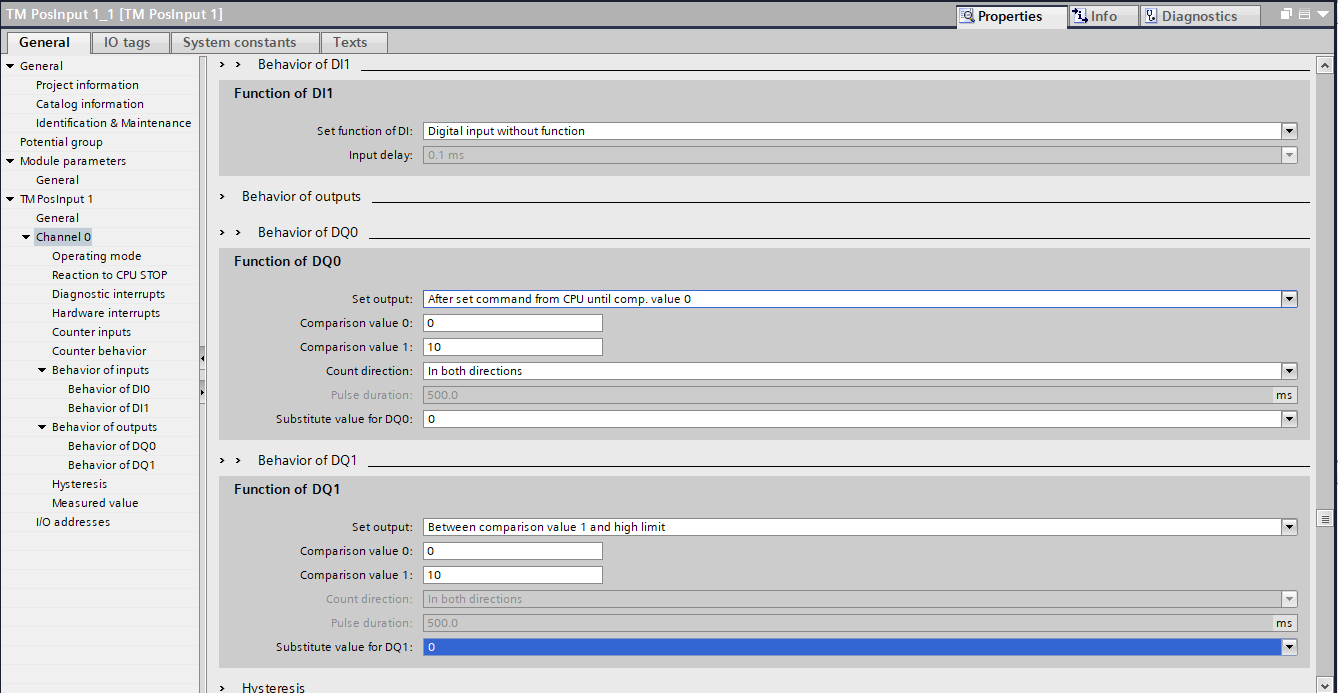Select Hardware interrupts tree item
Viewport: 1338px width, 693px height.
coord(106,313)
